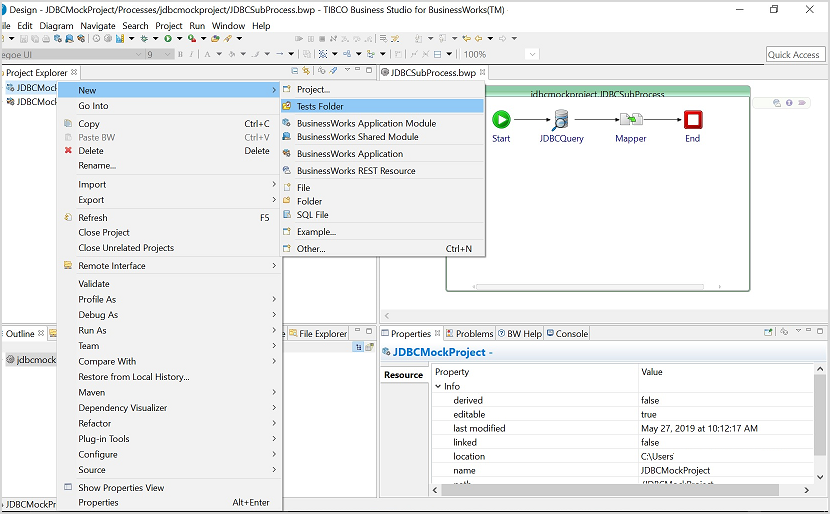Click the red End node icon
Viewport: 830px width, 514px height.
692,120
